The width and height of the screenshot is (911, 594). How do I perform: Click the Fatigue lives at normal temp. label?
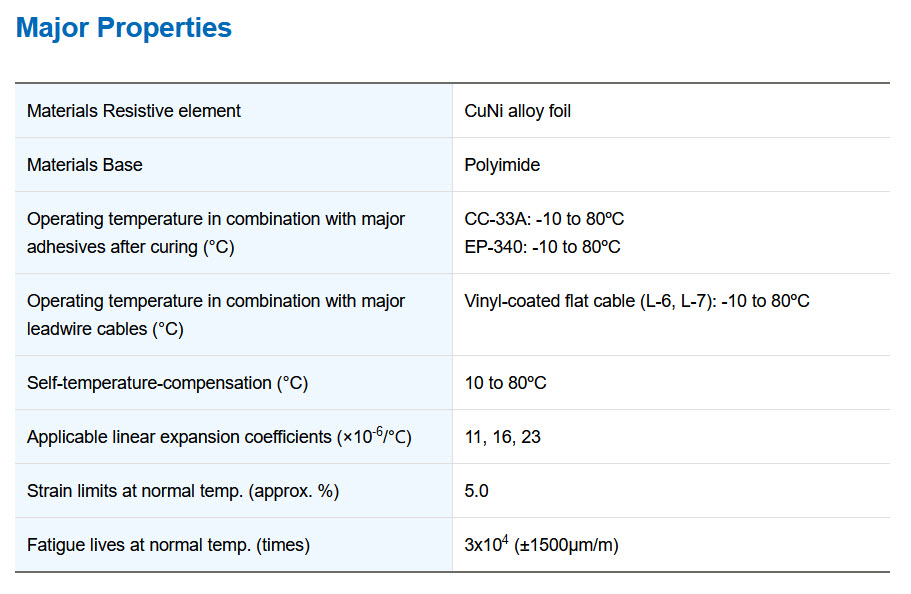(x=168, y=545)
